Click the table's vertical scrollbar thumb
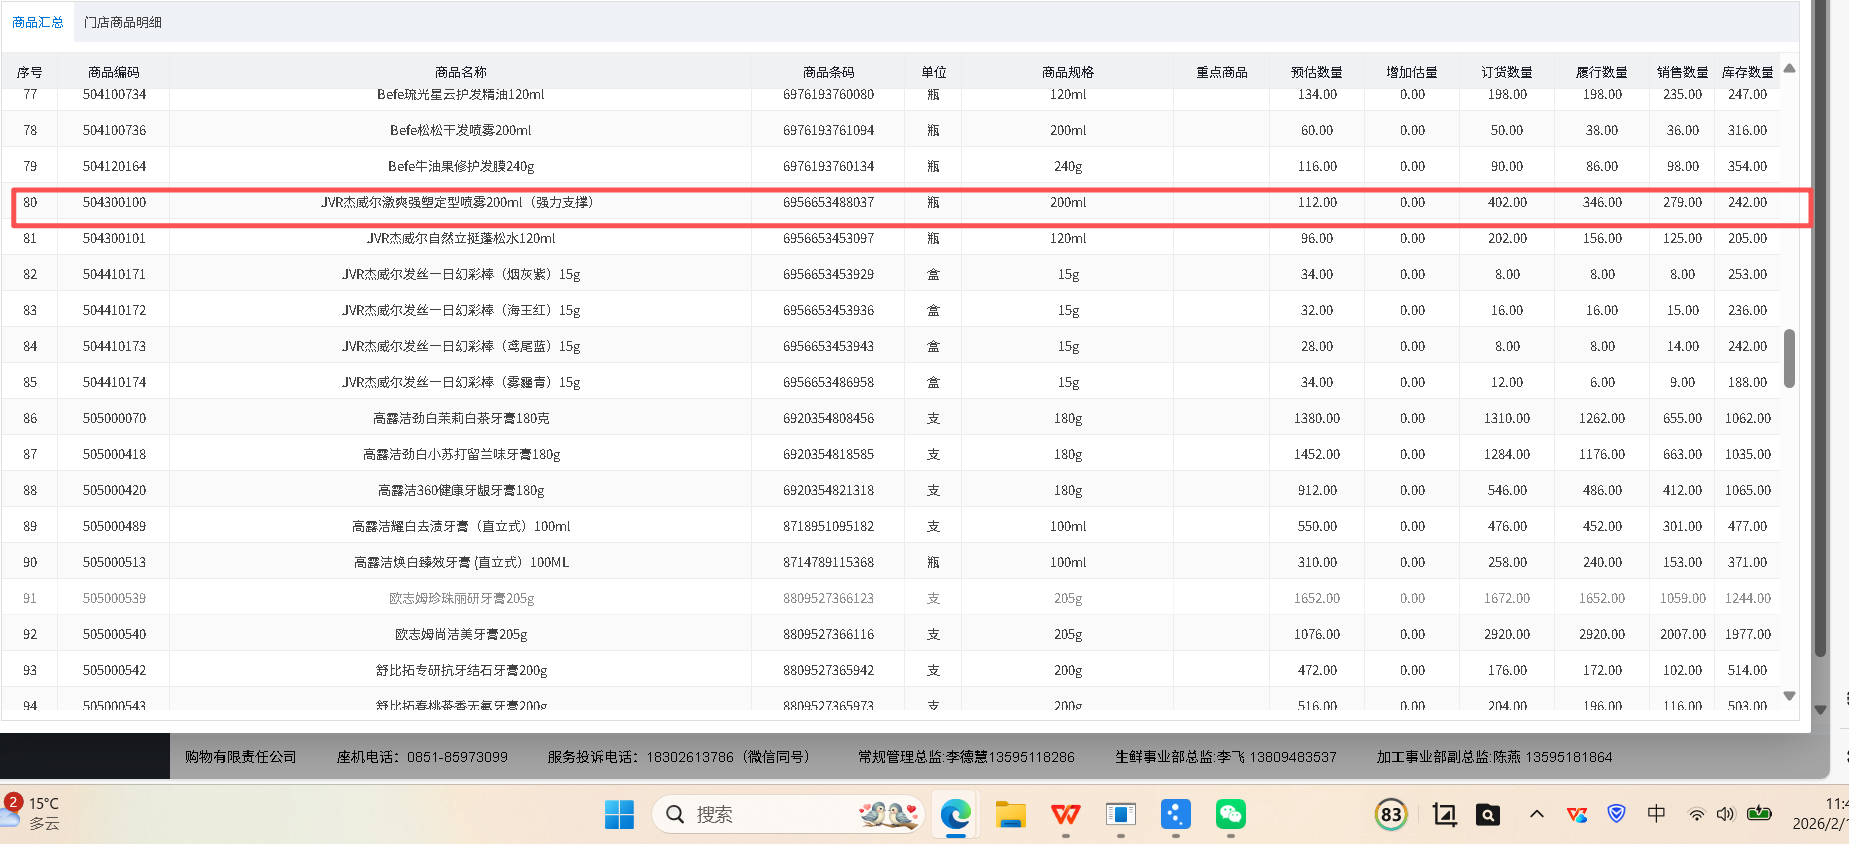 pyautogui.click(x=1789, y=357)
